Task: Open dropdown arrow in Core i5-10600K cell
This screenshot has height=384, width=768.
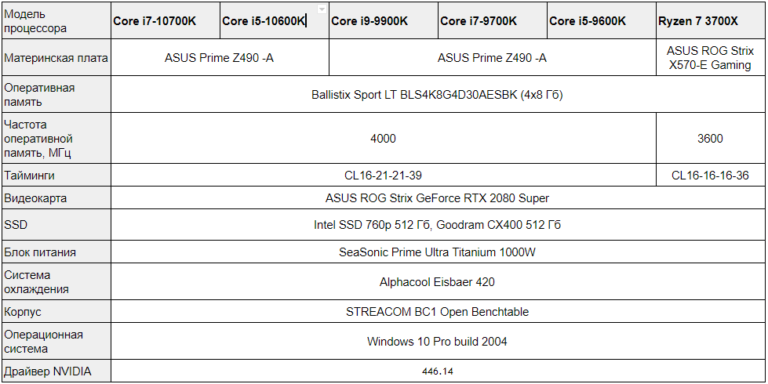Action: click(322, 9)
